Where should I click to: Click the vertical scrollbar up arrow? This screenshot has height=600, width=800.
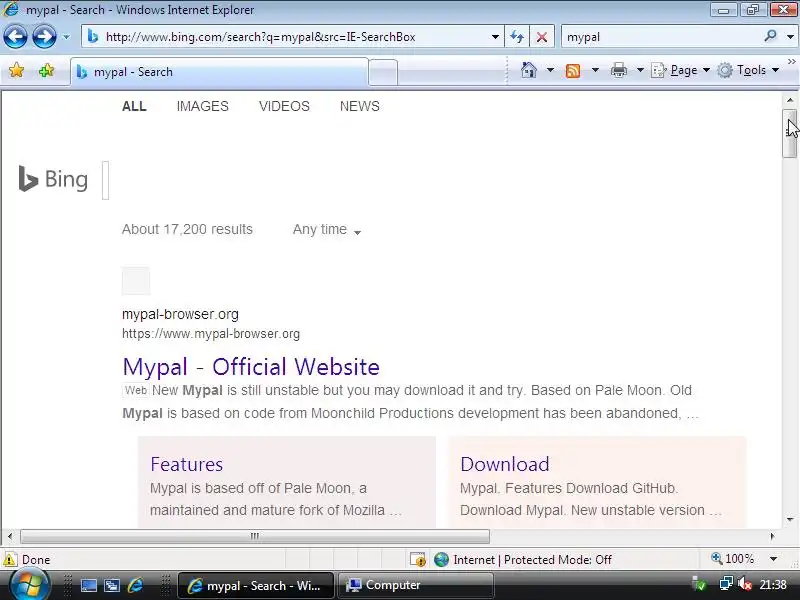pos(790,100)
